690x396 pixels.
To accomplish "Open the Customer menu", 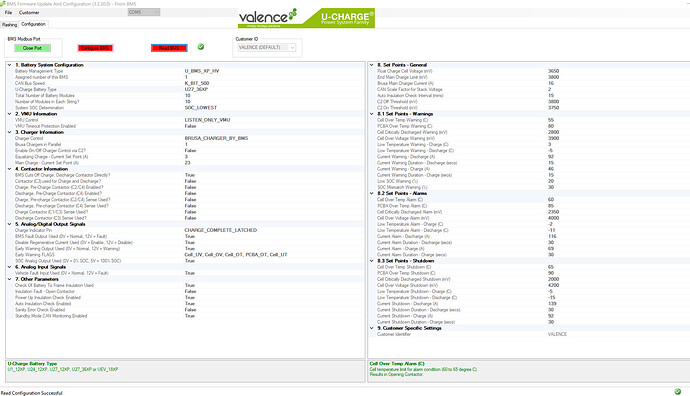I will [x=29, y=12].
